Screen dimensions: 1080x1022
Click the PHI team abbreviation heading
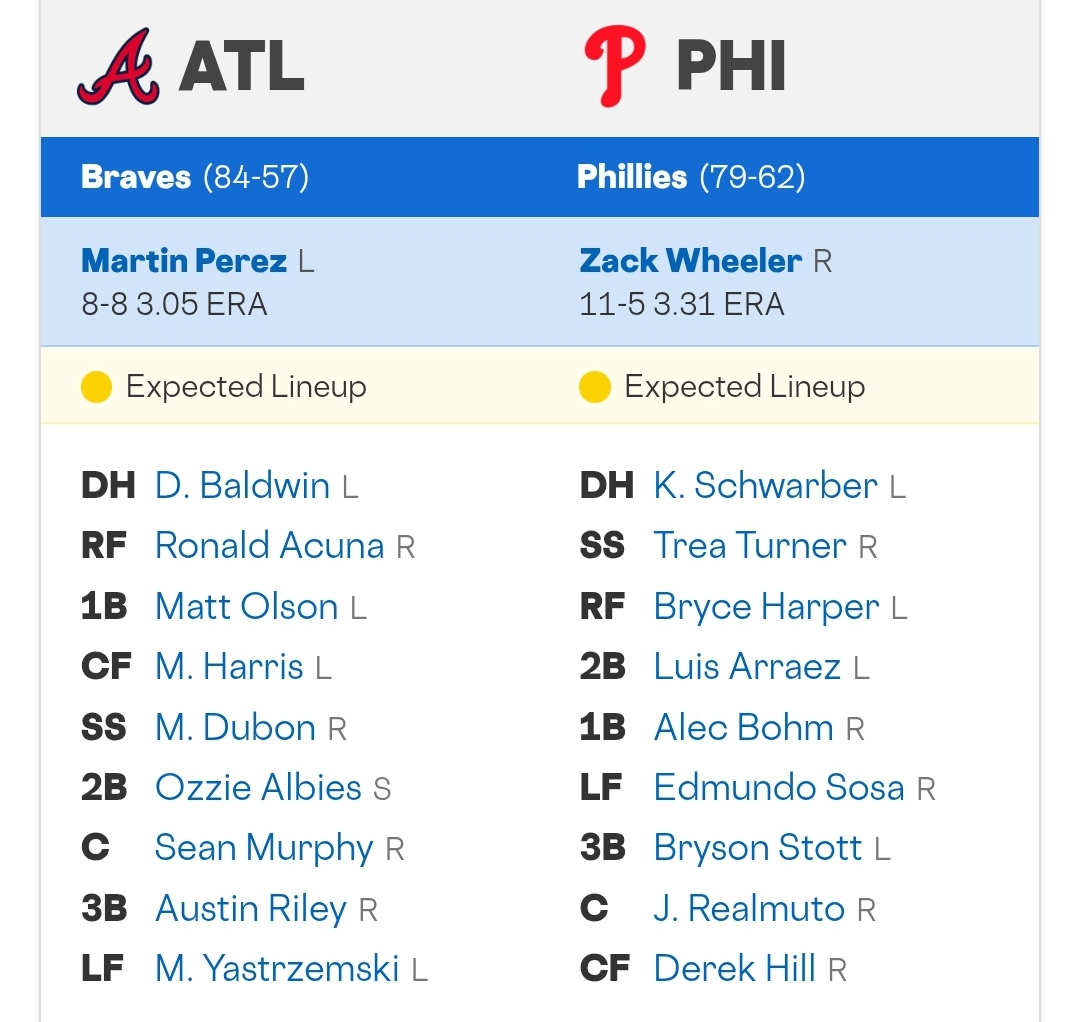731,66
